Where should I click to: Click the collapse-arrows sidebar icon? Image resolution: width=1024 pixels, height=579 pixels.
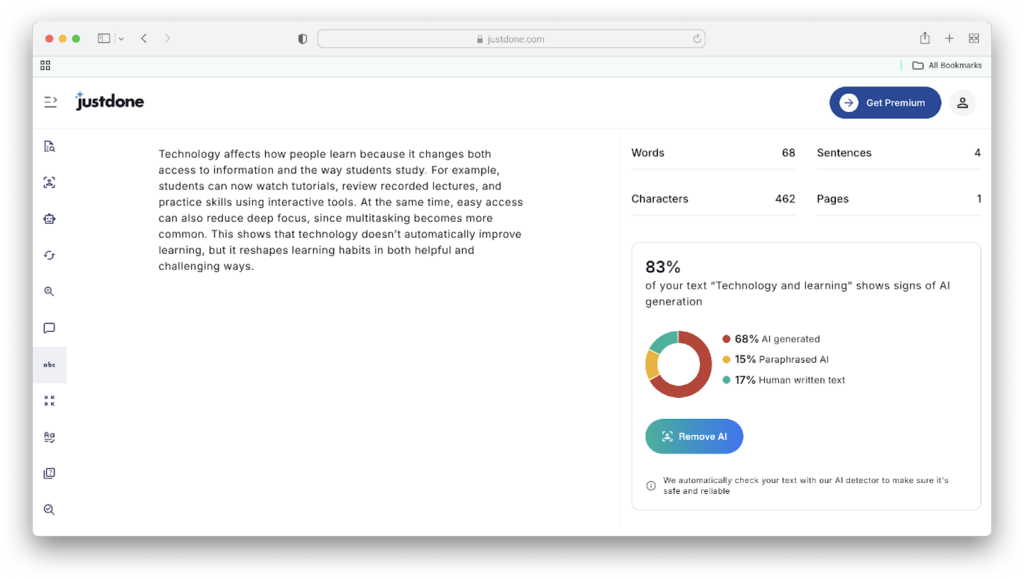coord(49,401)
